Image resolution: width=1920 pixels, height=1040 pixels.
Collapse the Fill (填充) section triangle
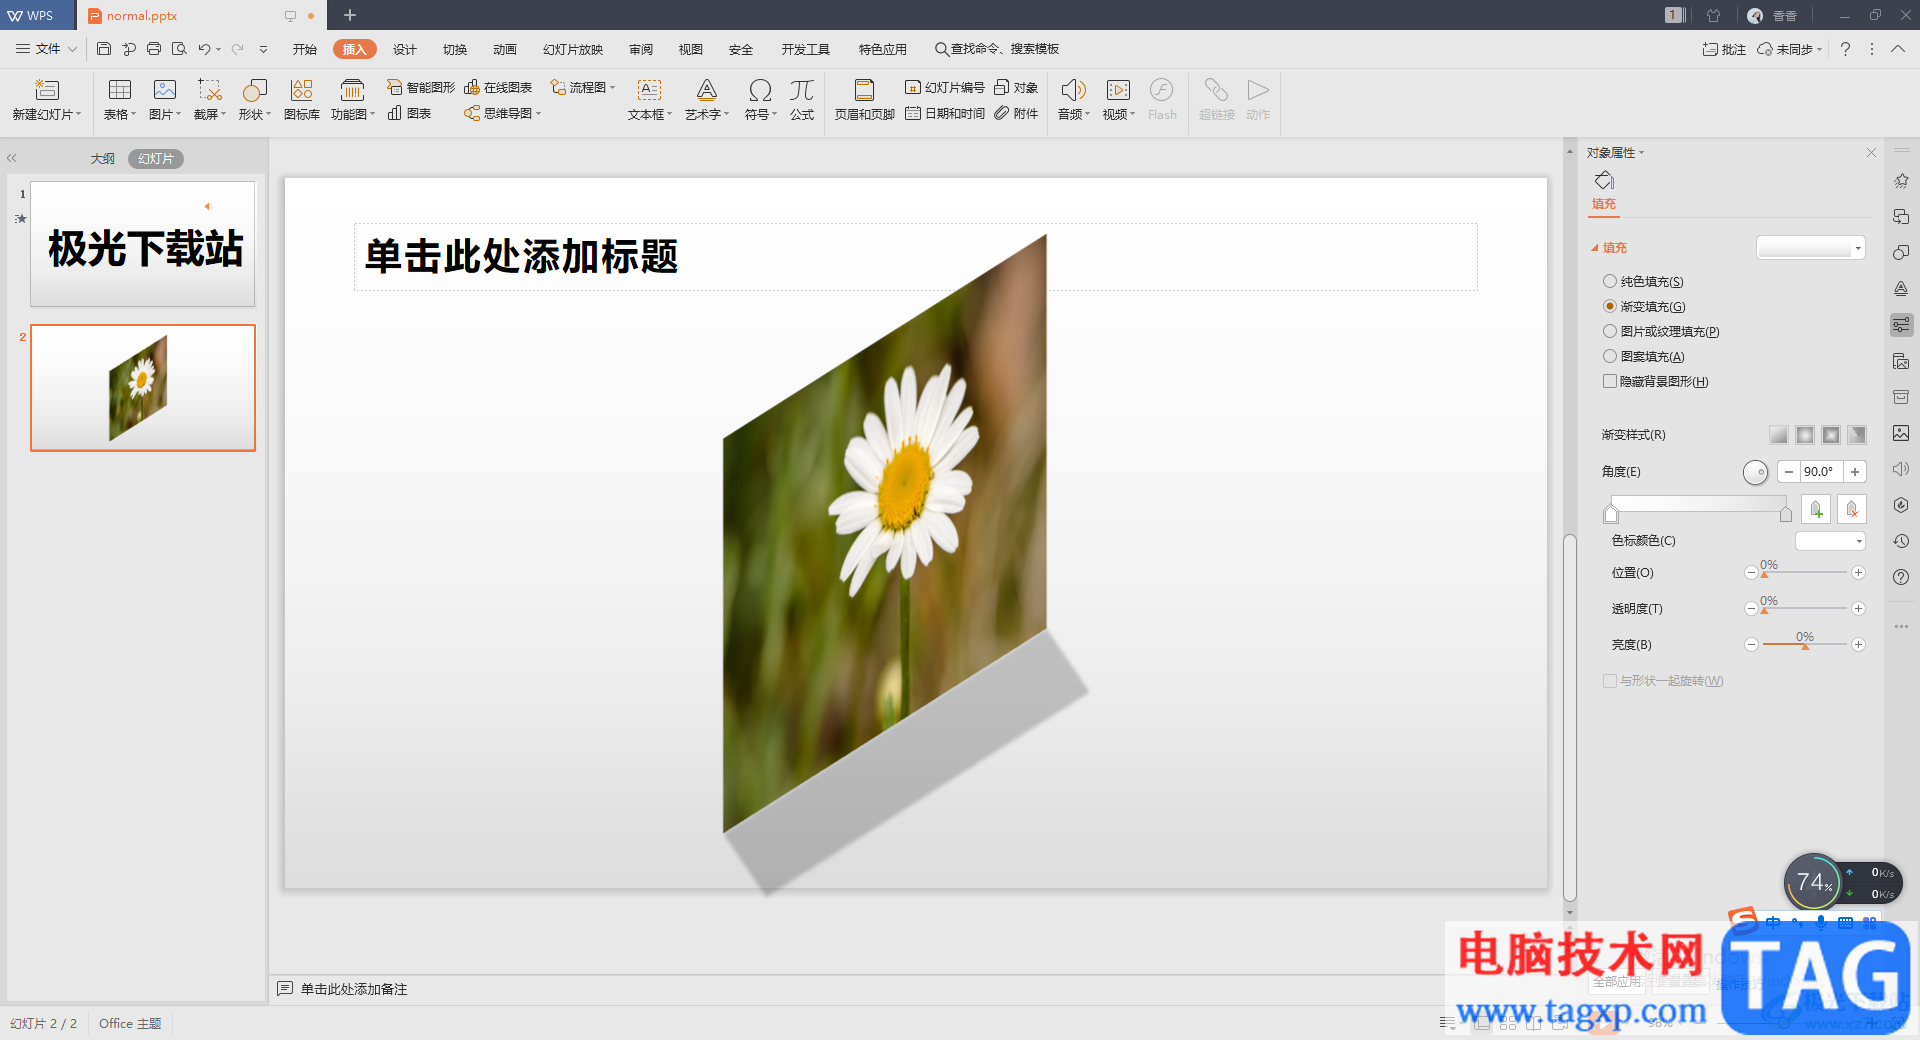point(1595,248)
